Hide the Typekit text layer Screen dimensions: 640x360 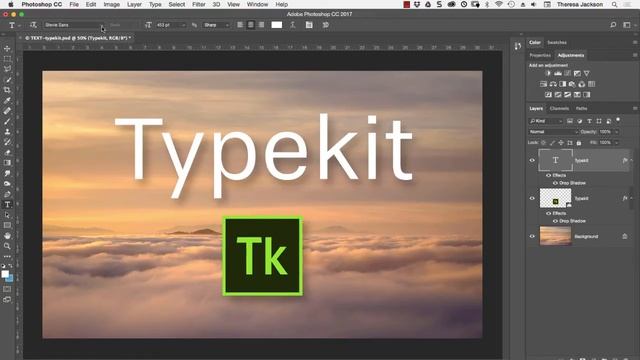point(532,160)
